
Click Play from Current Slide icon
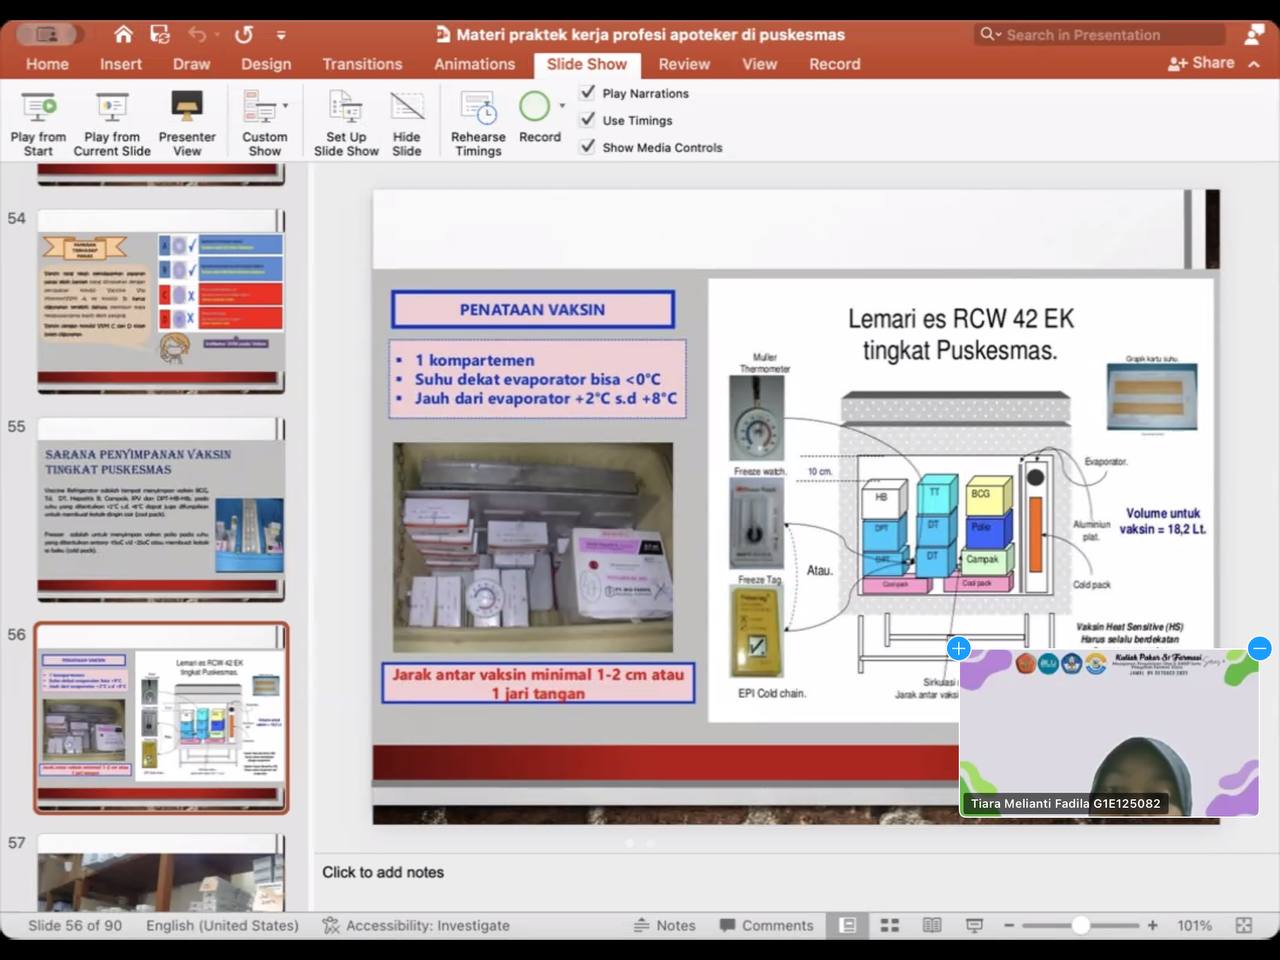point(111,108)
